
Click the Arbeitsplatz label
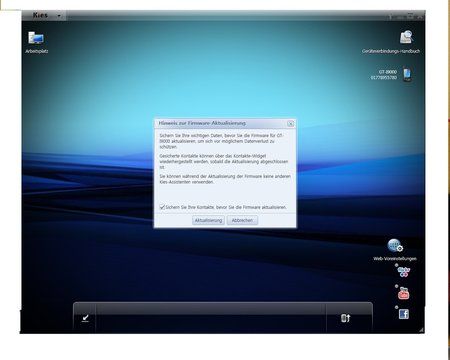(x=37, y=51)
